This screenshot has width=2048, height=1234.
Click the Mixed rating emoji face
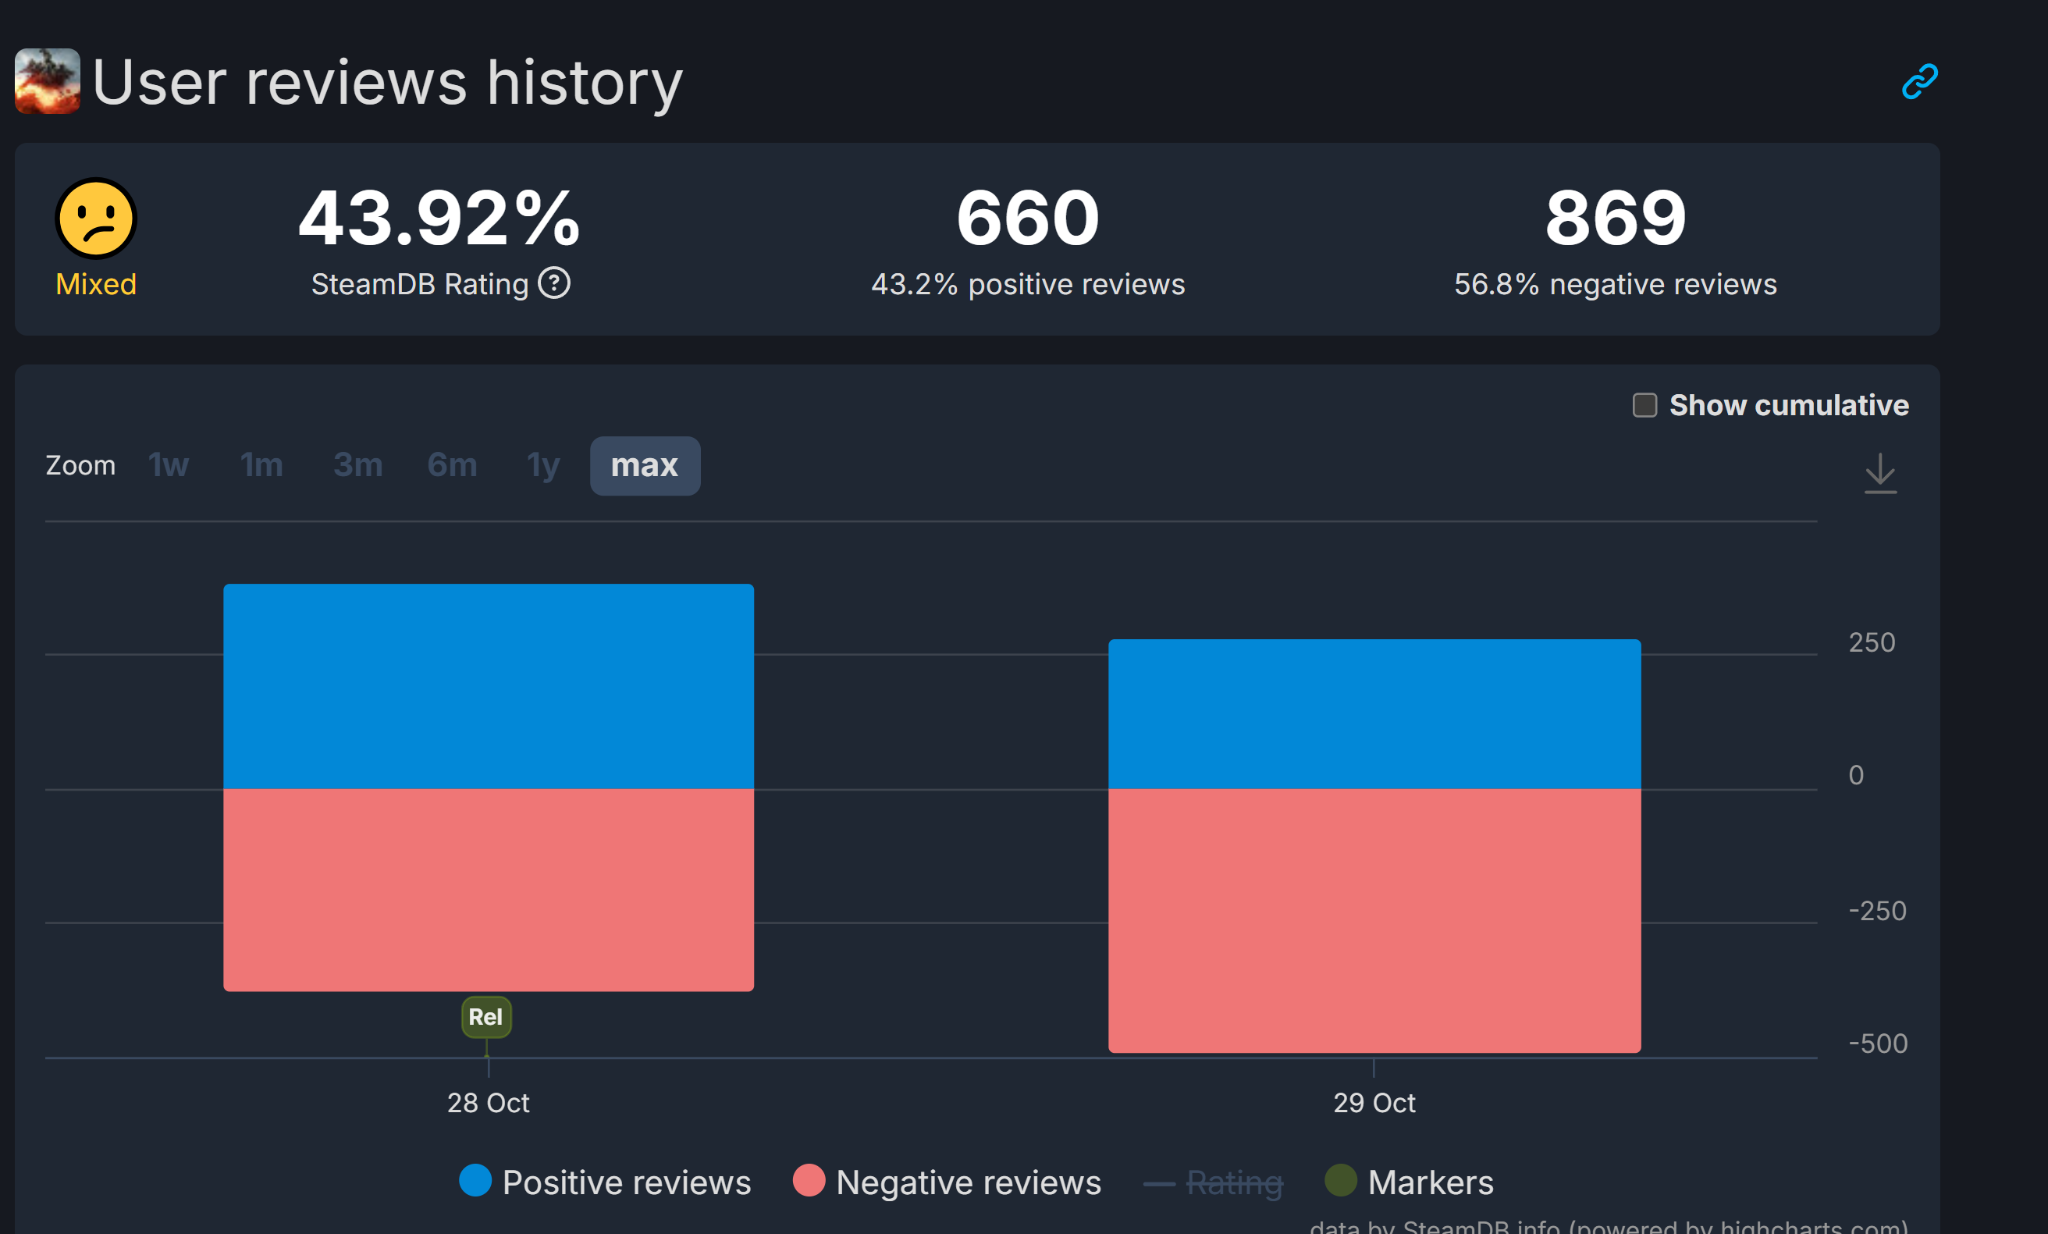click(x=96, y=218)
